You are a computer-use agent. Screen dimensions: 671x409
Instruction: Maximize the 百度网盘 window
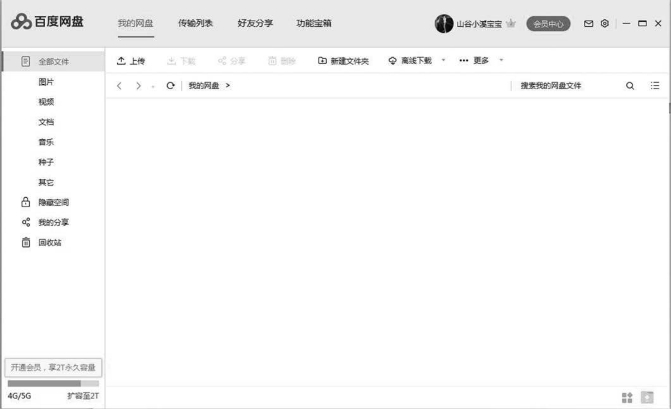pos(642,24)
